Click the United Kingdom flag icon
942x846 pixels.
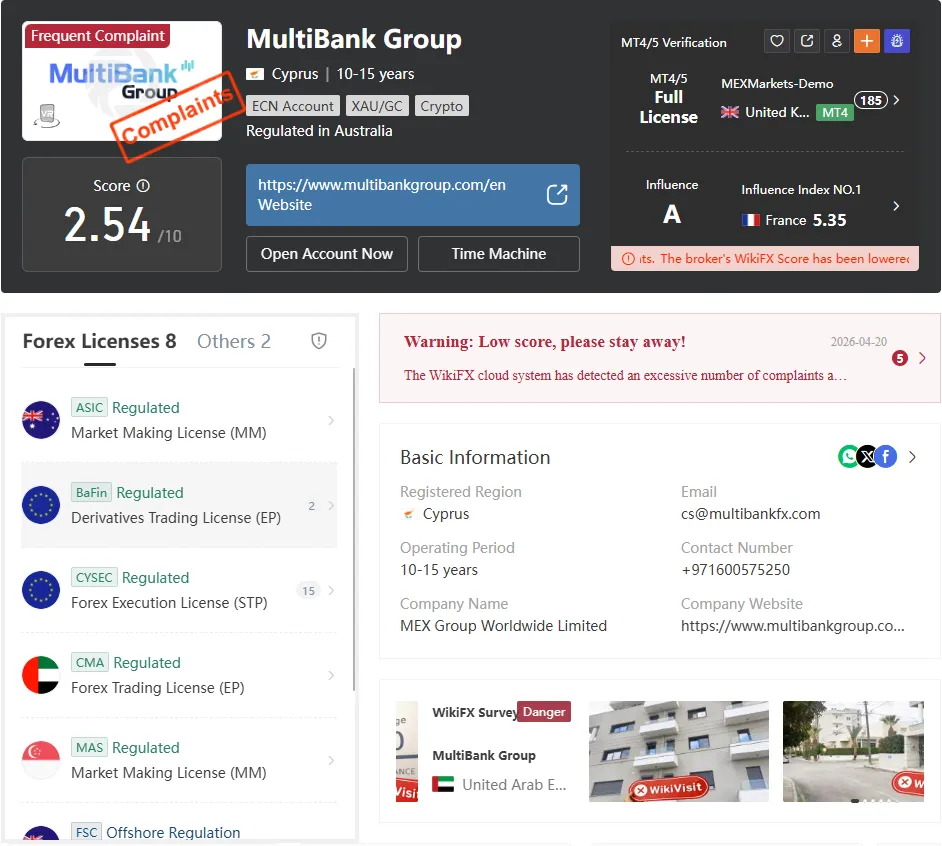click(730, 112)
